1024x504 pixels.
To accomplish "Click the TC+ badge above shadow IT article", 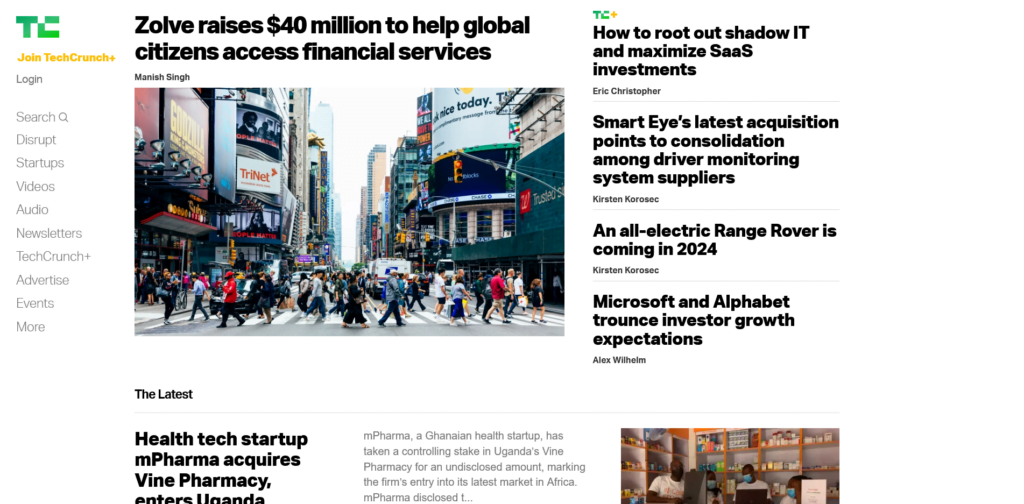I will coord(604,15).
